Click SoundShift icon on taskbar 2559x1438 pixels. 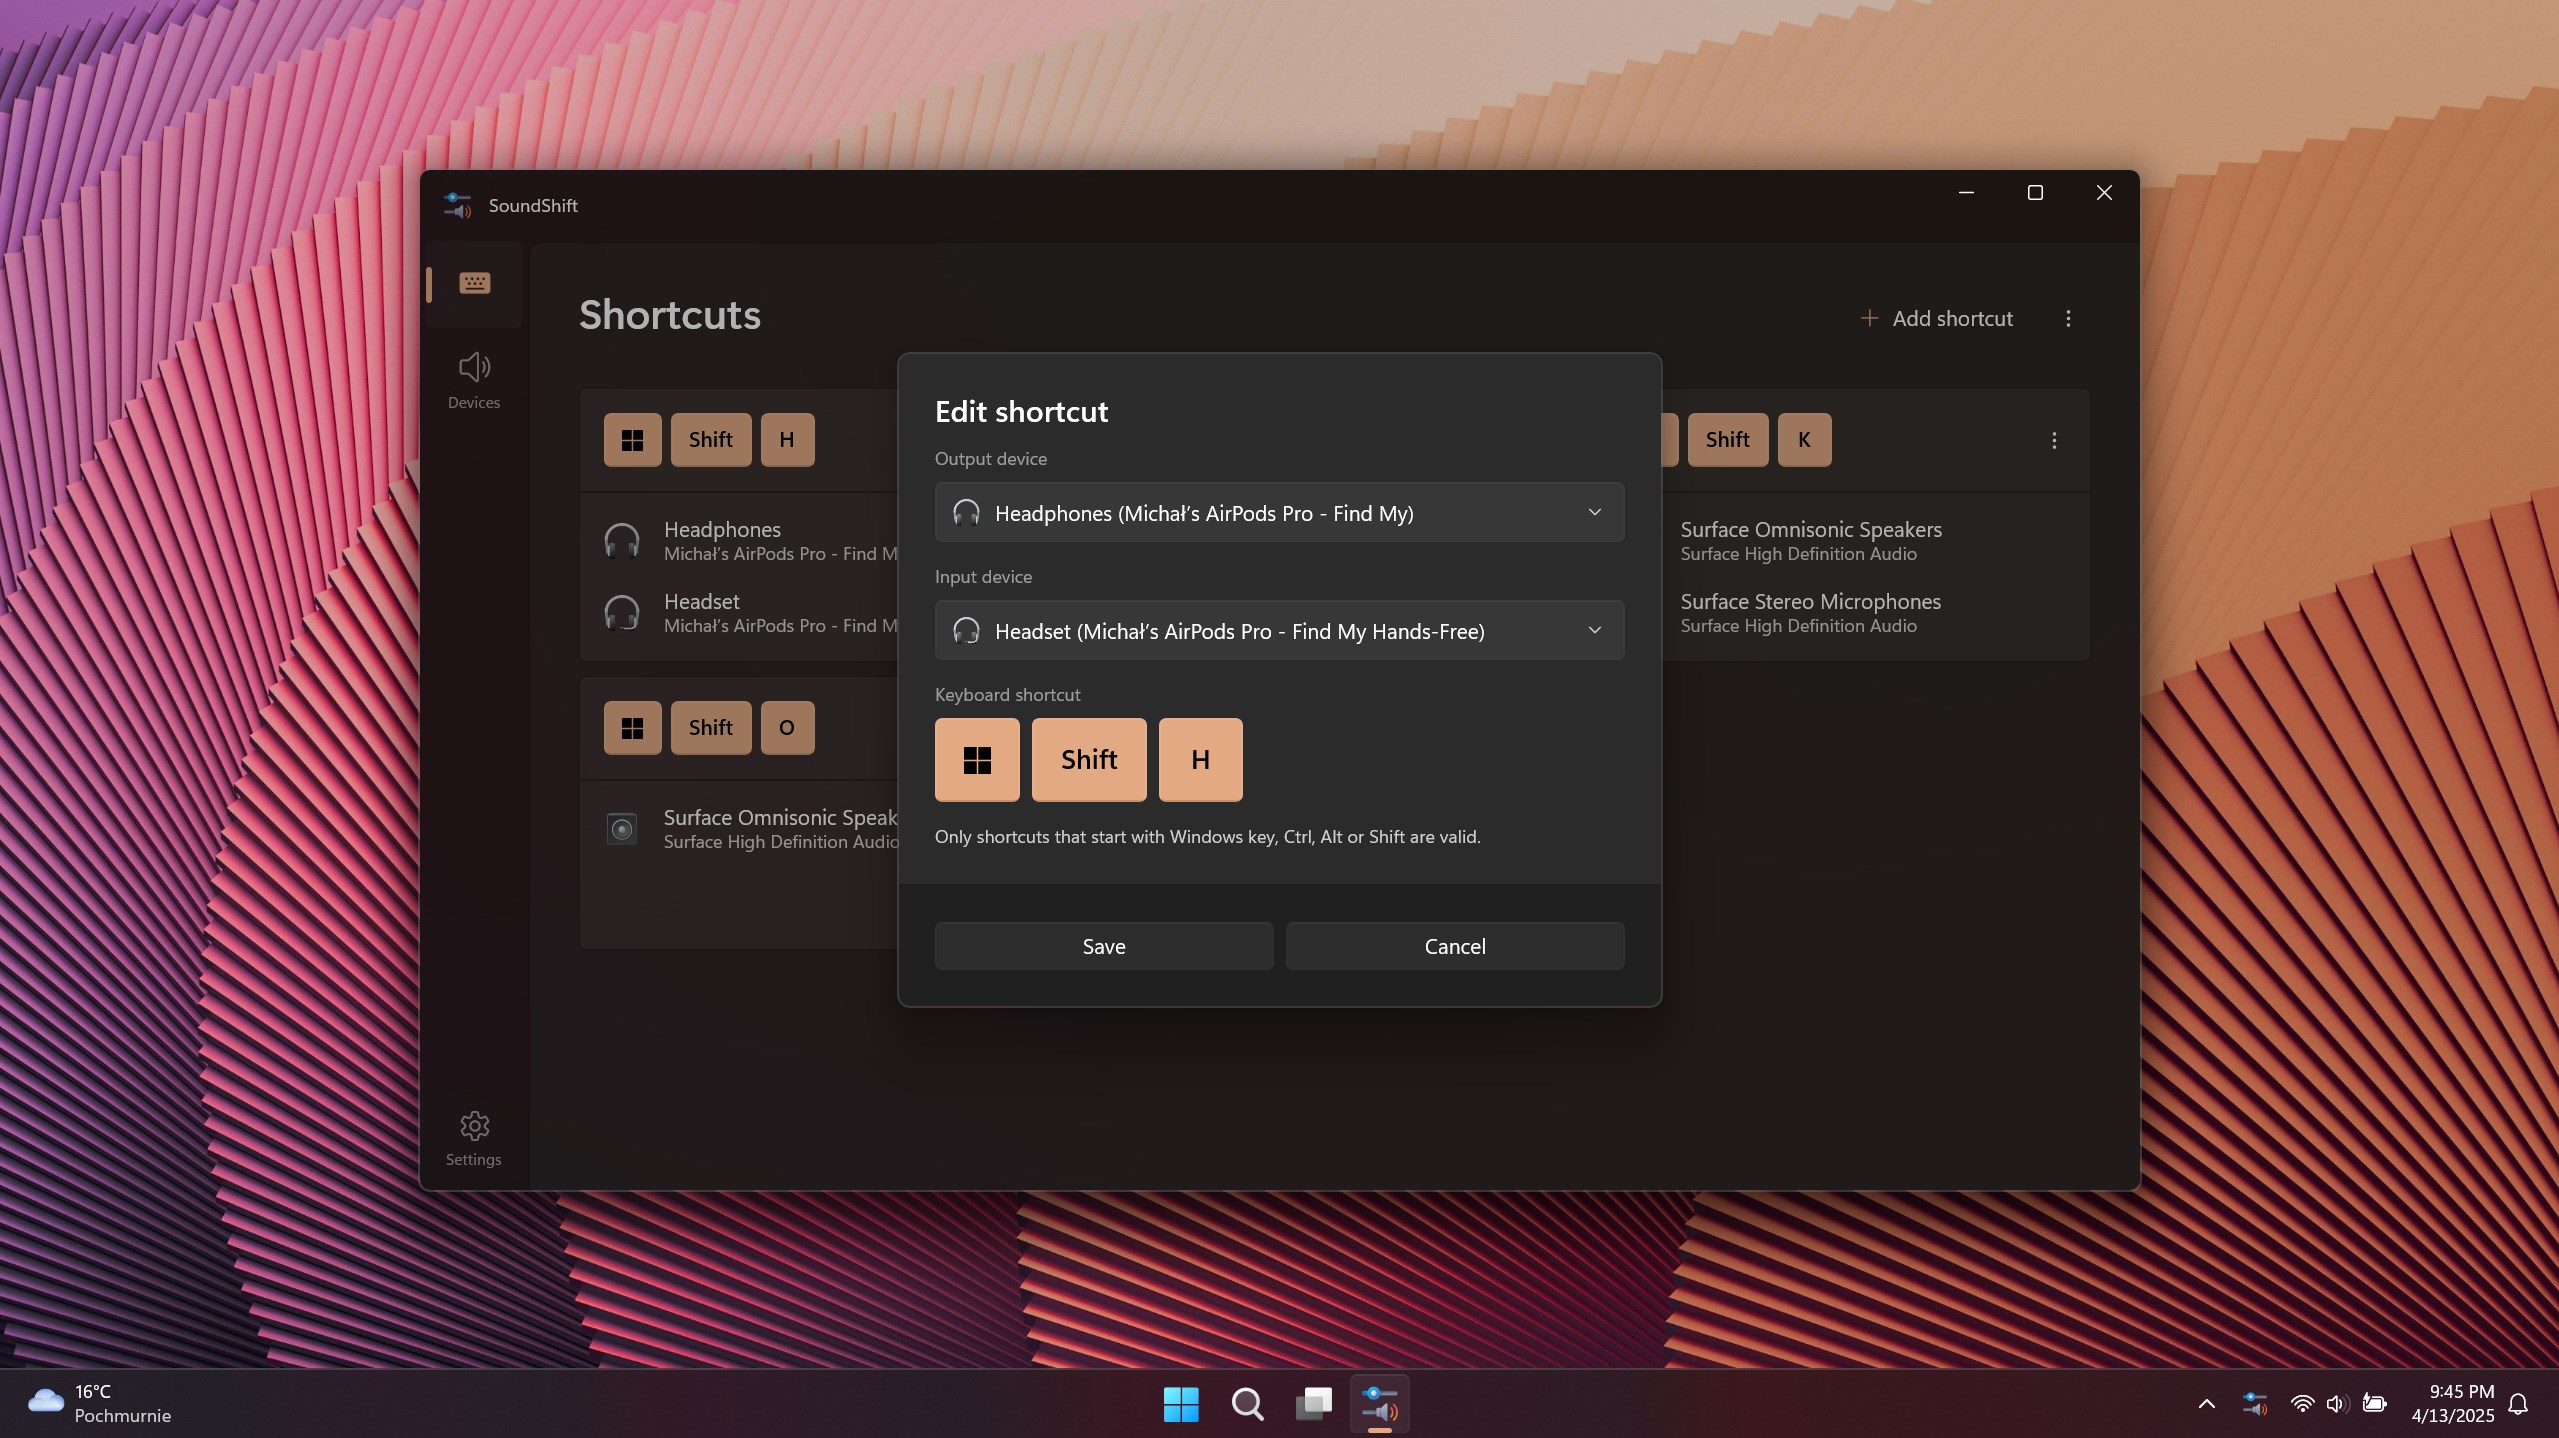[1380, 1404]
